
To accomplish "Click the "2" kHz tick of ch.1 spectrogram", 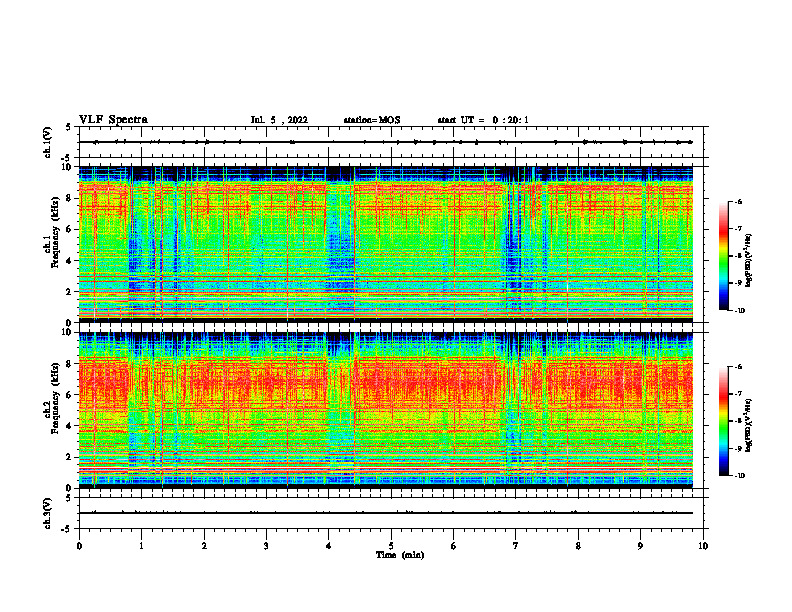I will pyautogui.click(x=69, y=292).
